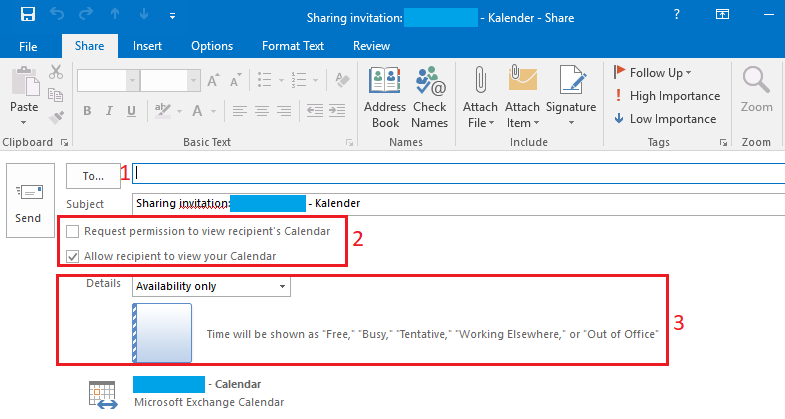Open Help question mark
This screenshot has height=419, width=785.
click(676, 15)
